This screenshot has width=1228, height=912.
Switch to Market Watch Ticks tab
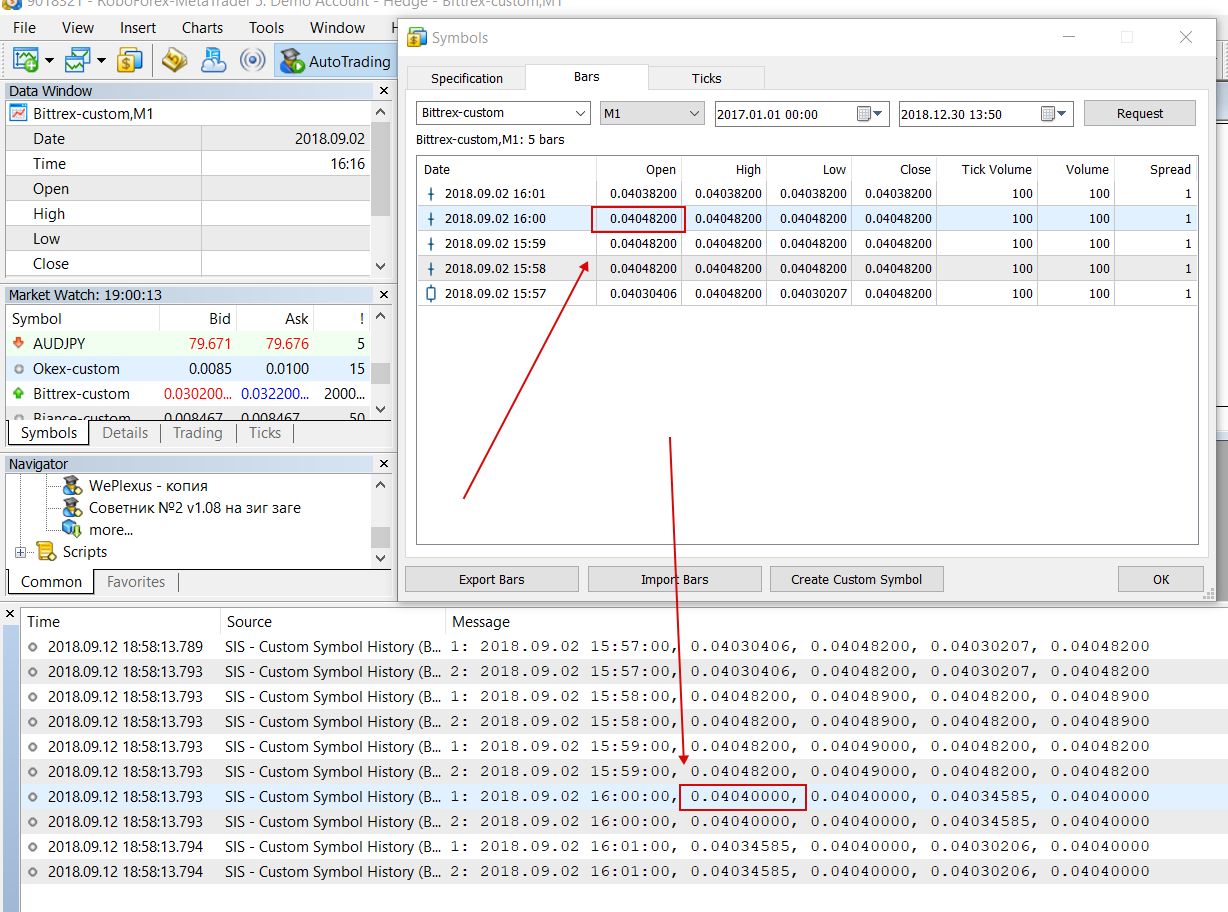tap(265, 433)
